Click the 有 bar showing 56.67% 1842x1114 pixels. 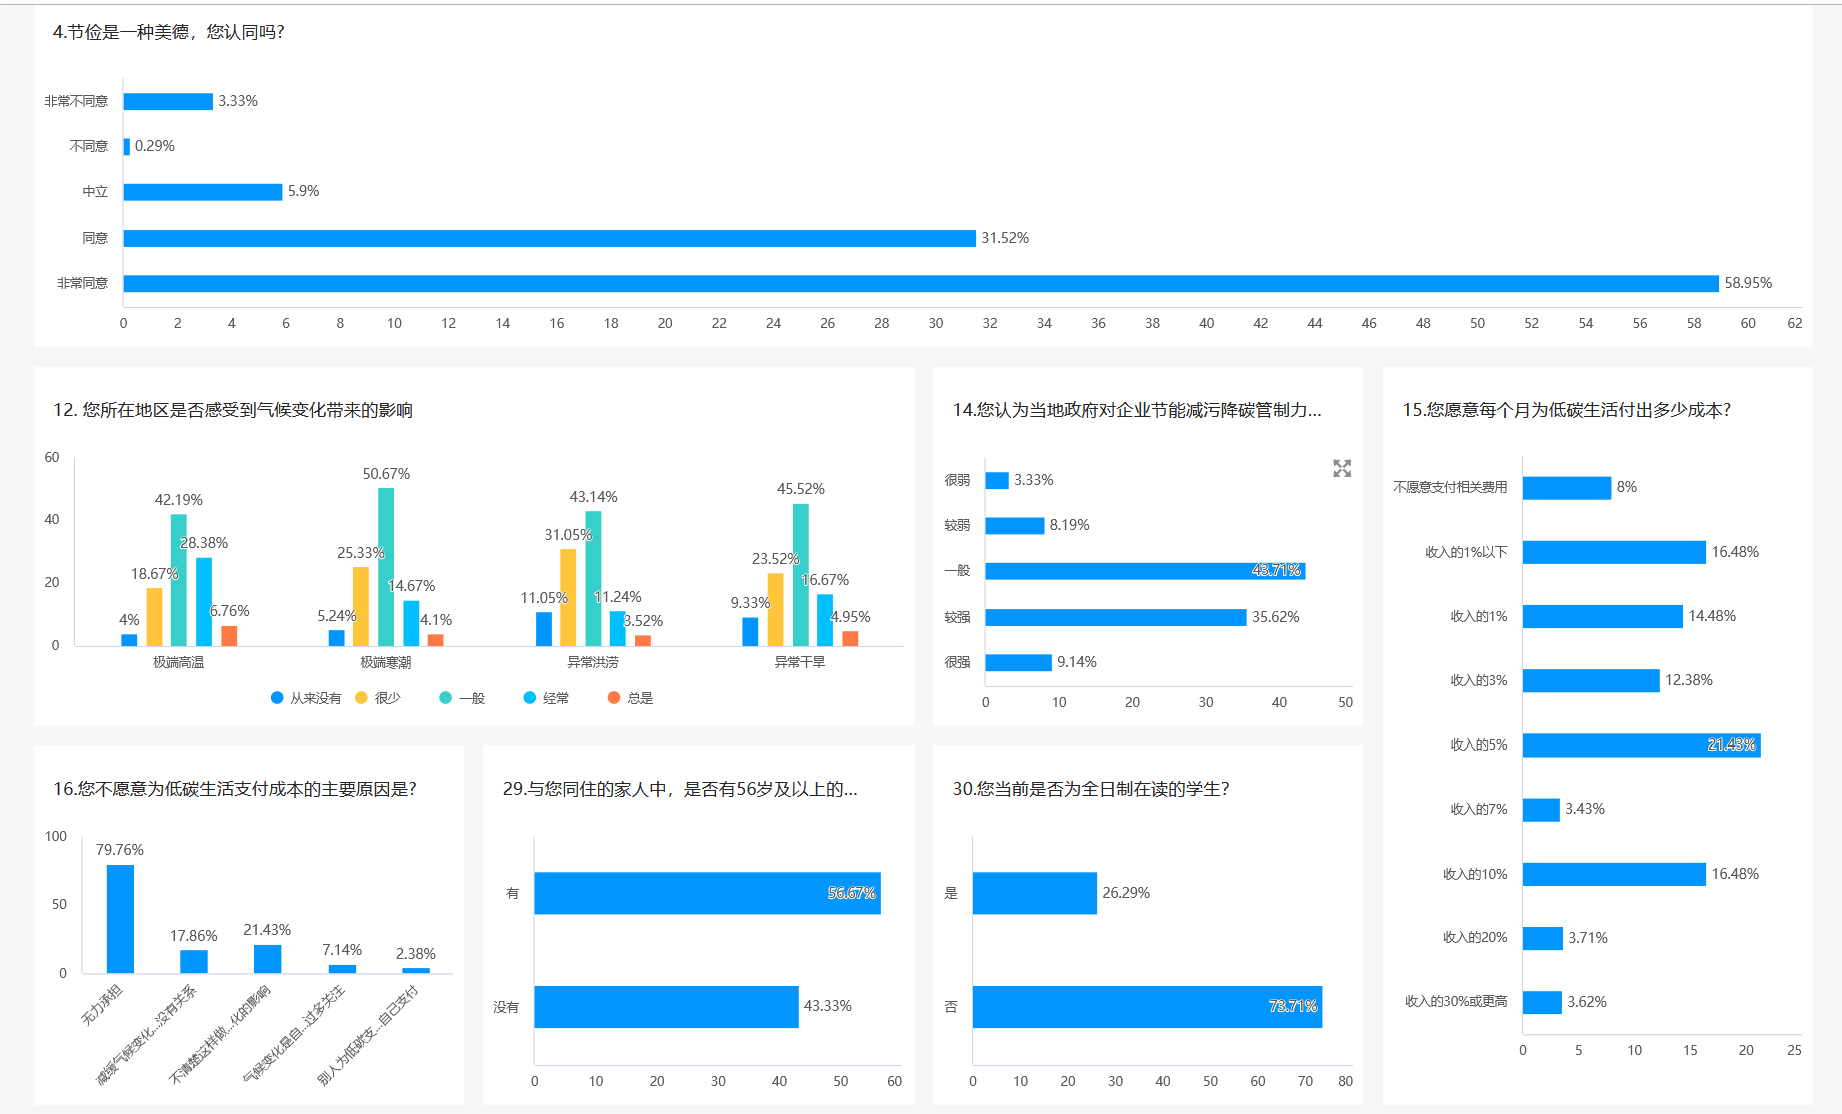pos(707,893)
